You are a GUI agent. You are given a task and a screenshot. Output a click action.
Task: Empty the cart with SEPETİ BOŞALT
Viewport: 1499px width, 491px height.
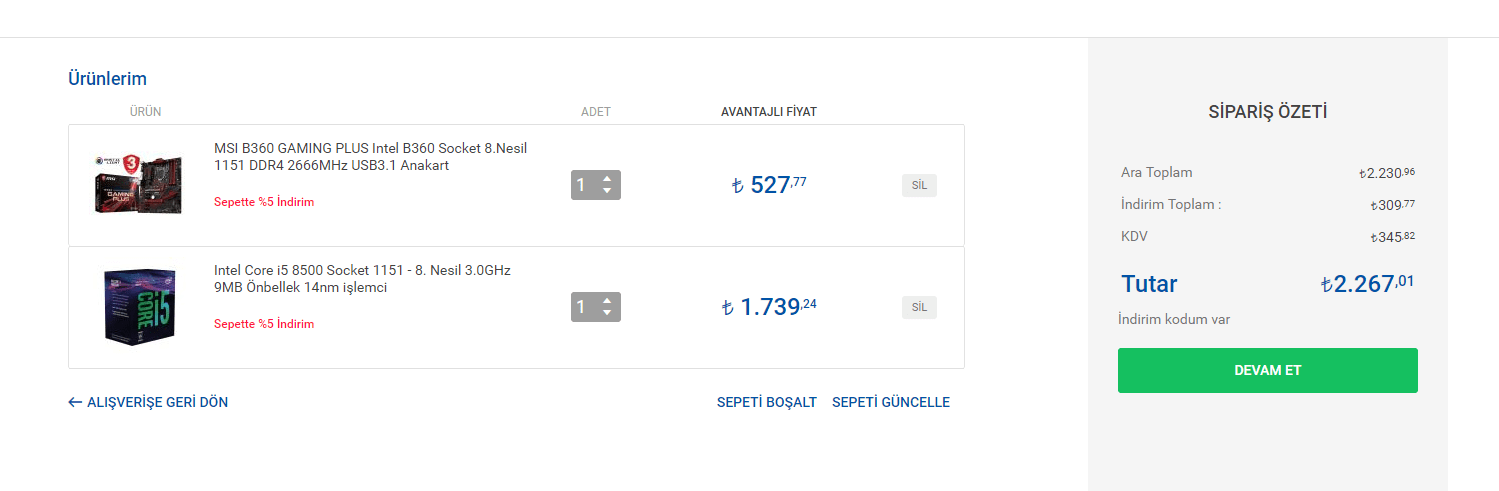767,402
